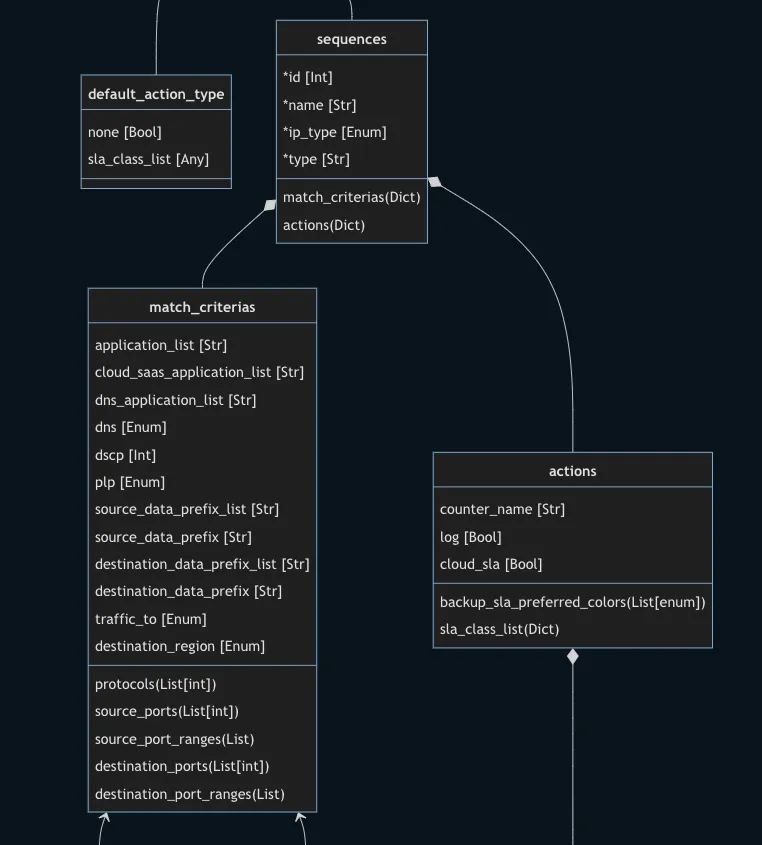Click the "destination_region [Enum]" attribute

(180, 646)
